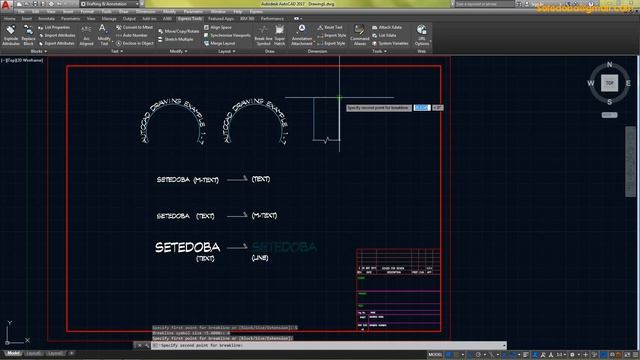The image size is (640, 360).
Task: Select Convert to Mtext
Action: [x=134, y=27]
